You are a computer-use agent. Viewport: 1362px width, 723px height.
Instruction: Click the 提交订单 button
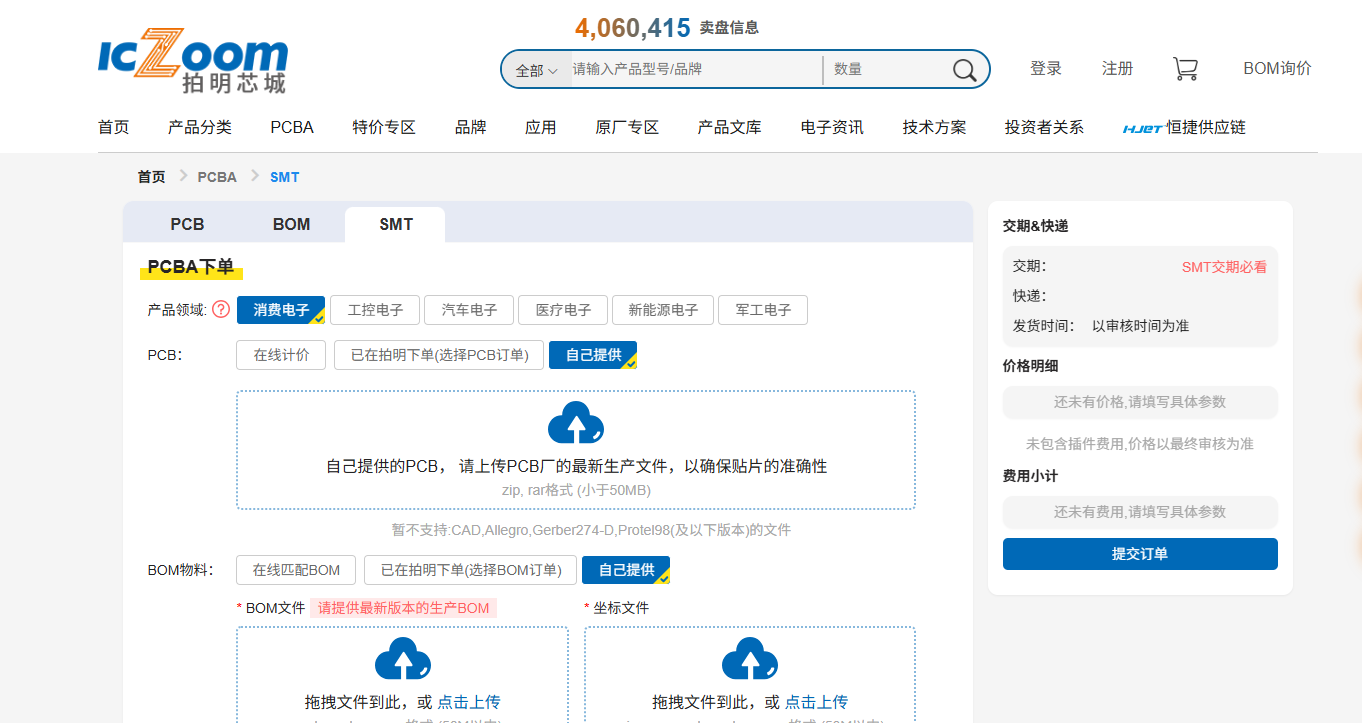point(1140,554)
